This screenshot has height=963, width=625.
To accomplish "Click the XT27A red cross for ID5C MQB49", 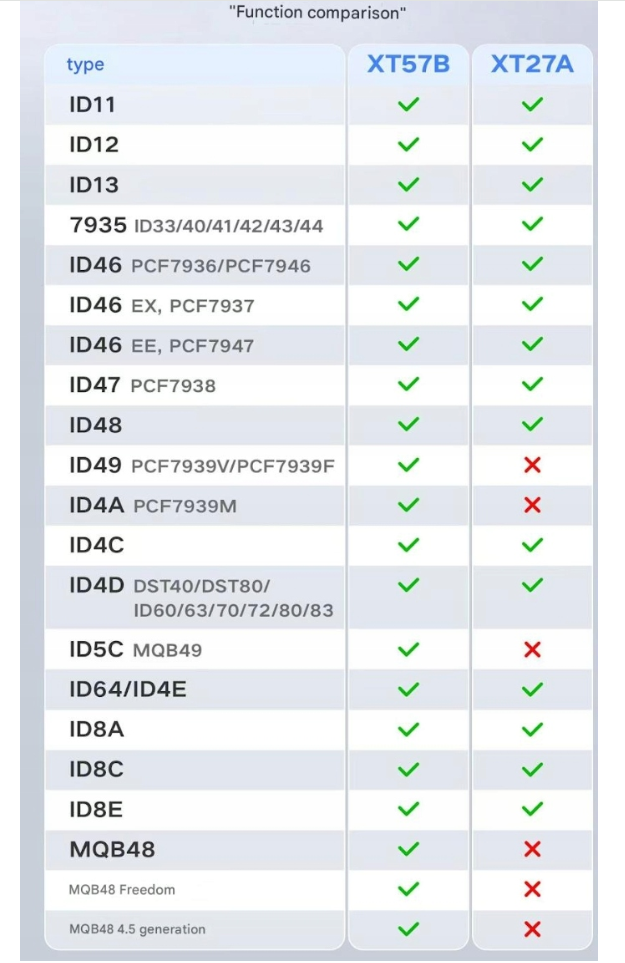I will 532,649.
